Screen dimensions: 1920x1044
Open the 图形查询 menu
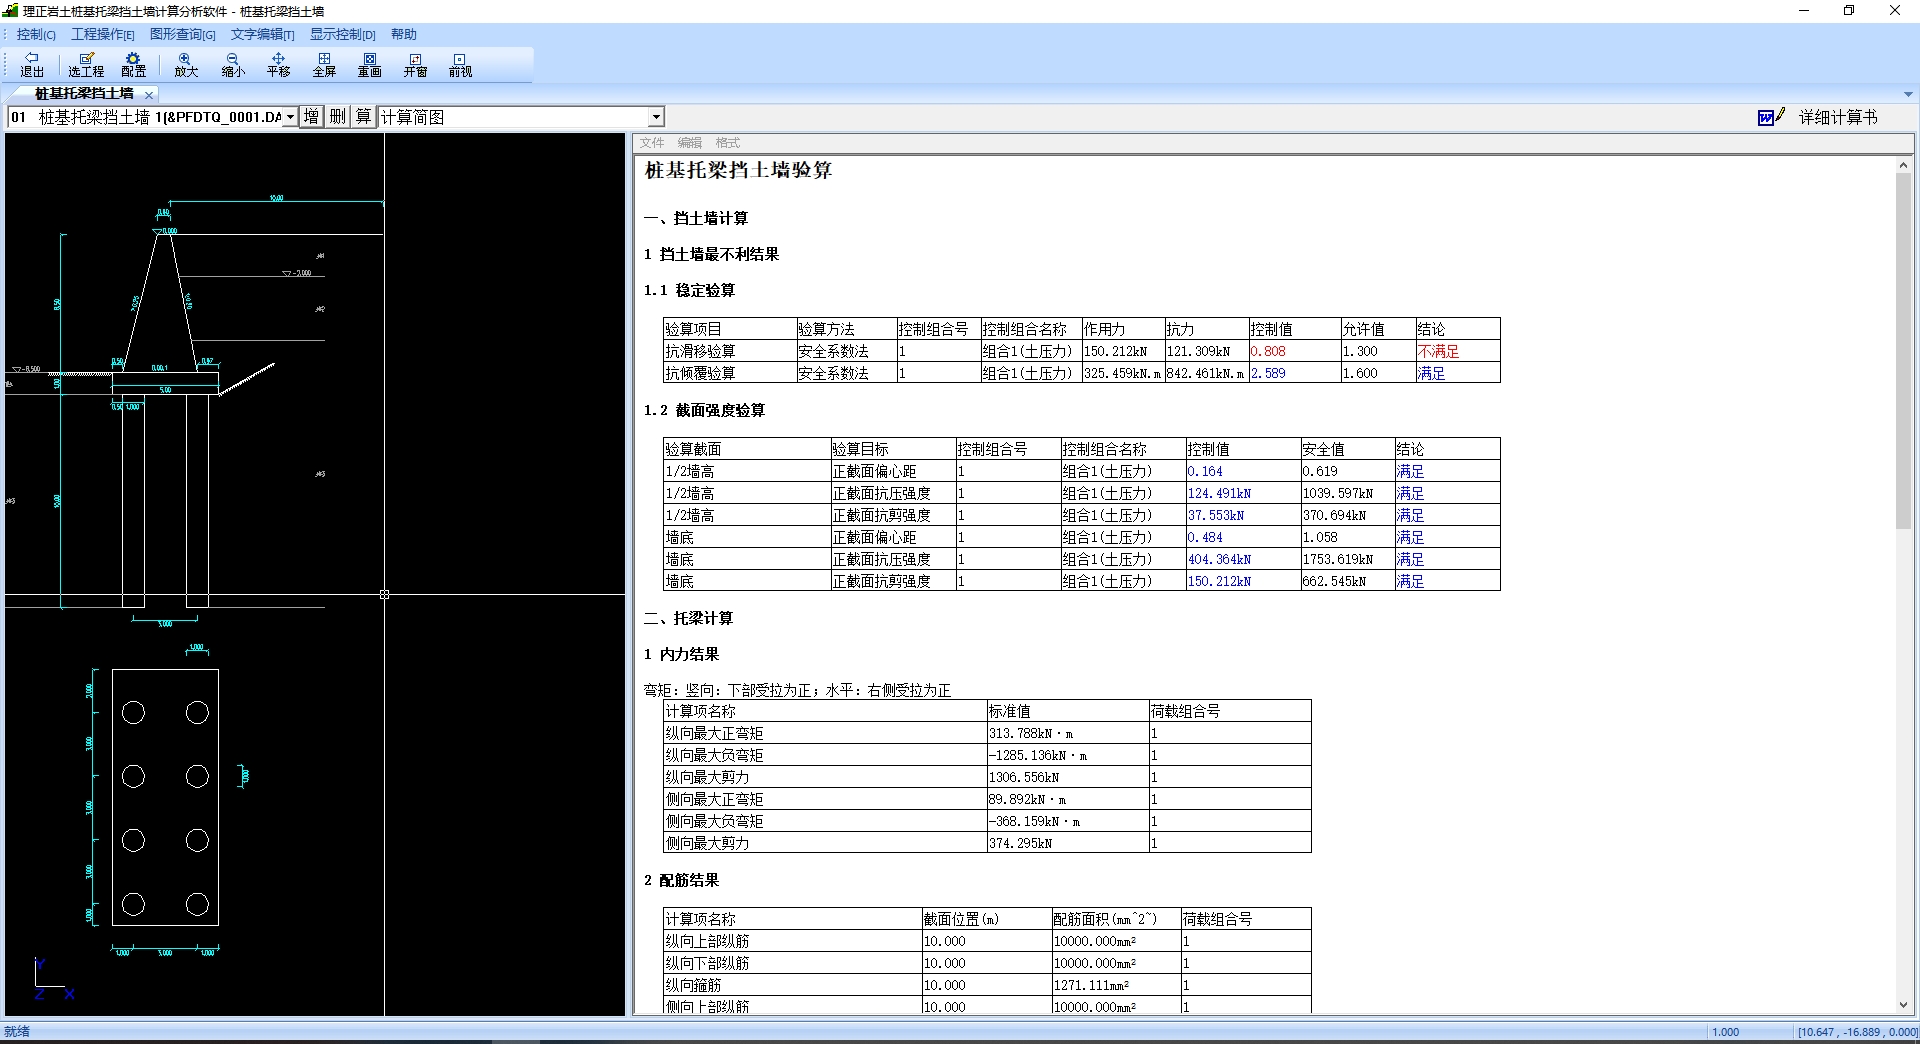tap(182, 34)
